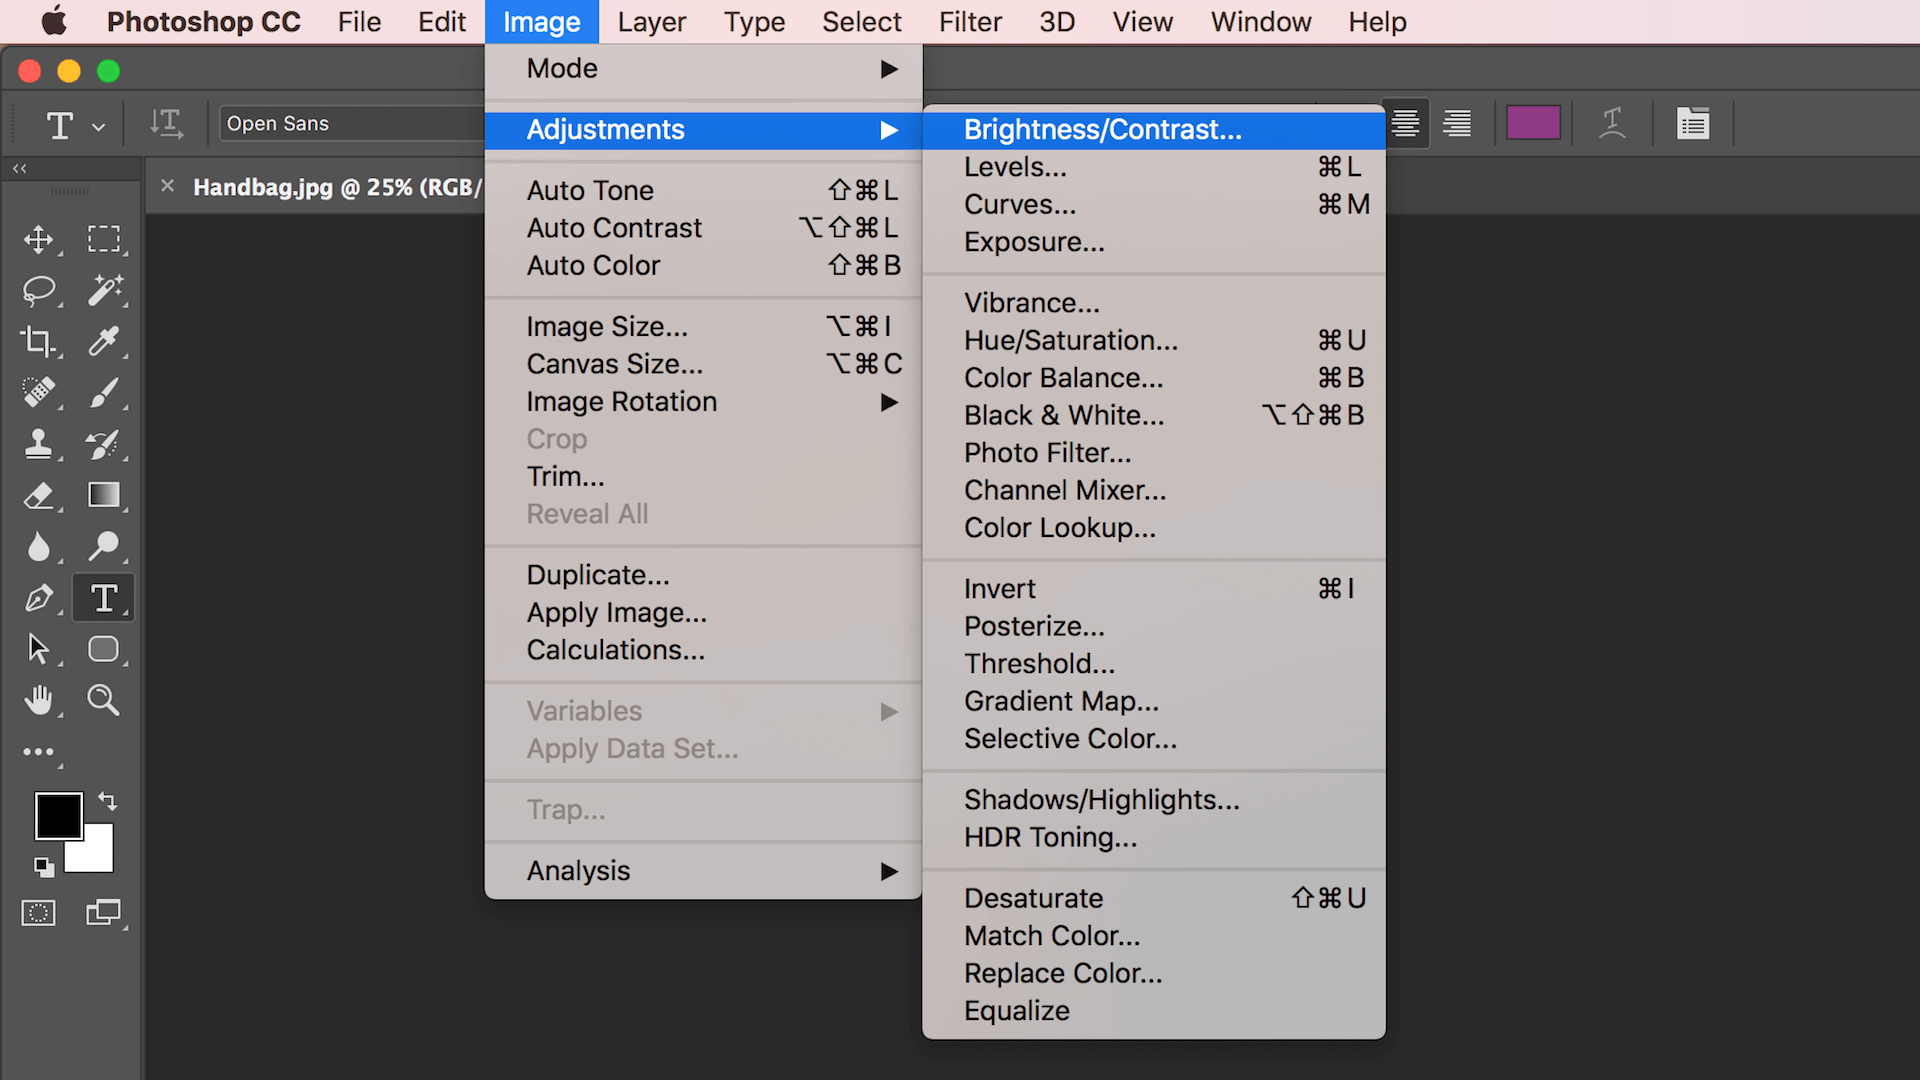Image resolution: width=1920 pixels, height=1080 pixels.
Task: Select the Move tool
Action: coord(38,239)
